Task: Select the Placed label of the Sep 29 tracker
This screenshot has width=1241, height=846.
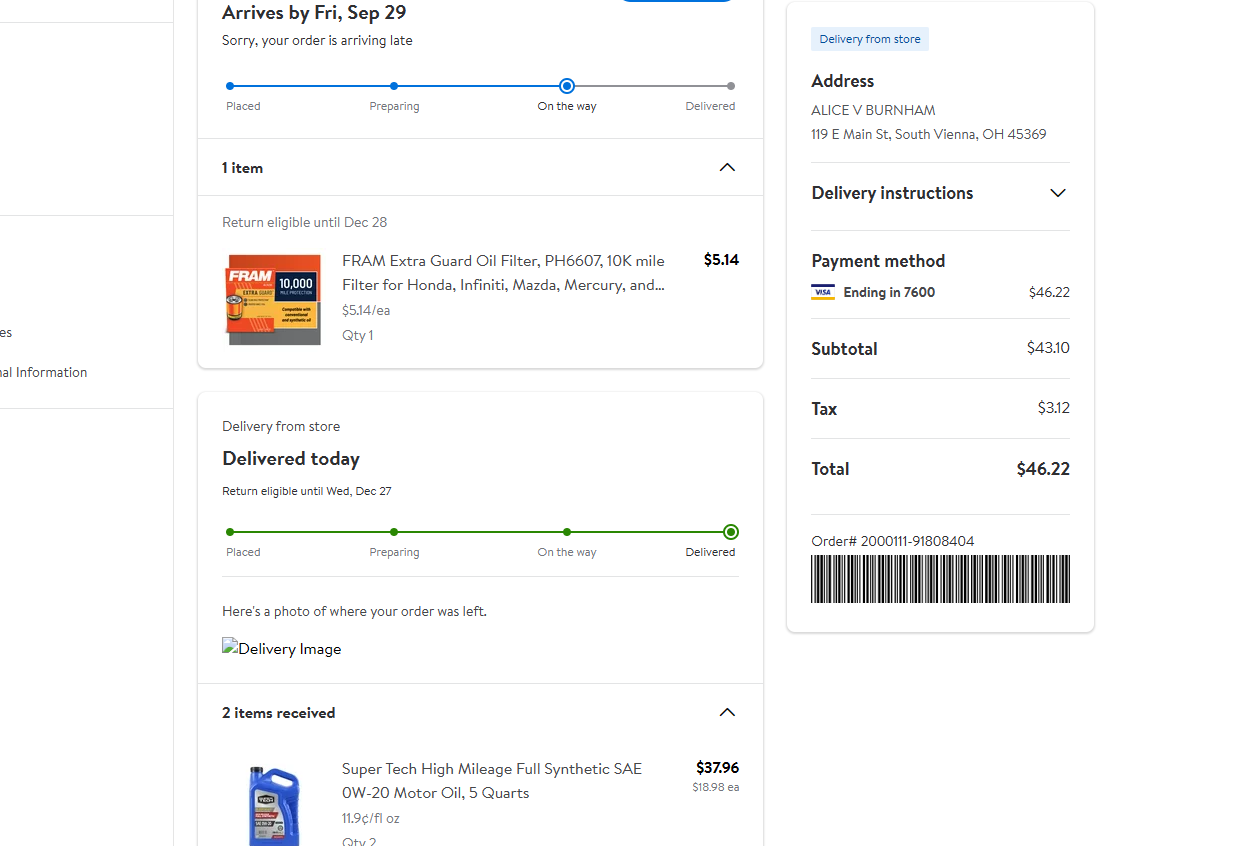Action: (x=243, y=106)
